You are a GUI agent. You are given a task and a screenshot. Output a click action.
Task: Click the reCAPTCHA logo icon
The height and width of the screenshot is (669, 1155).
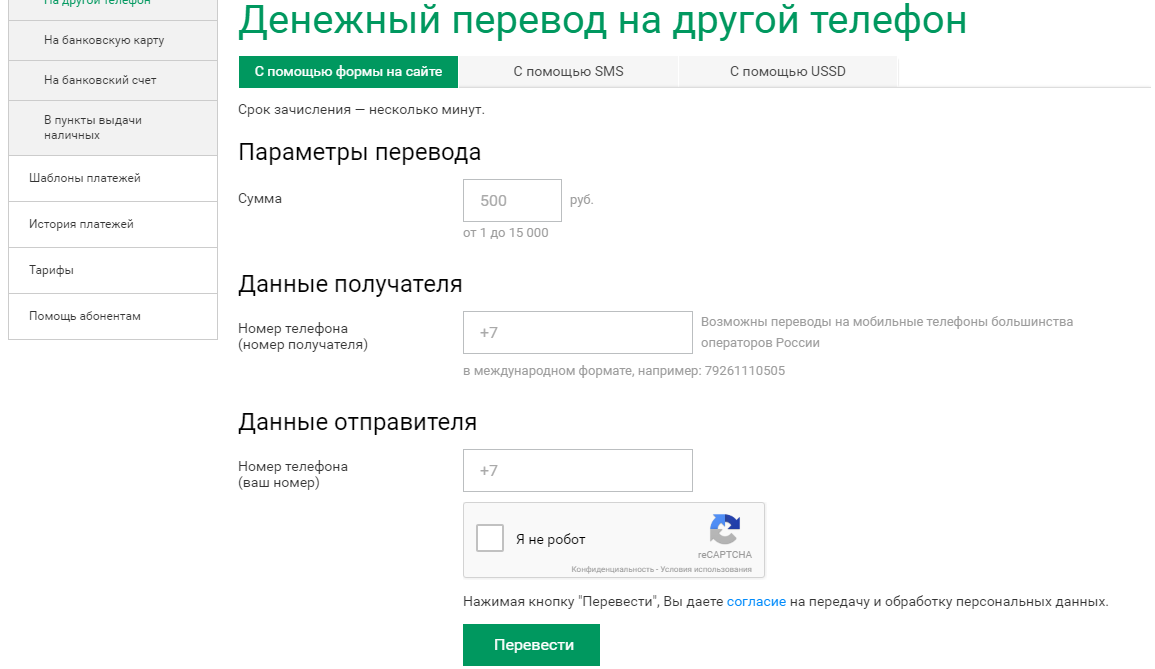725,529
